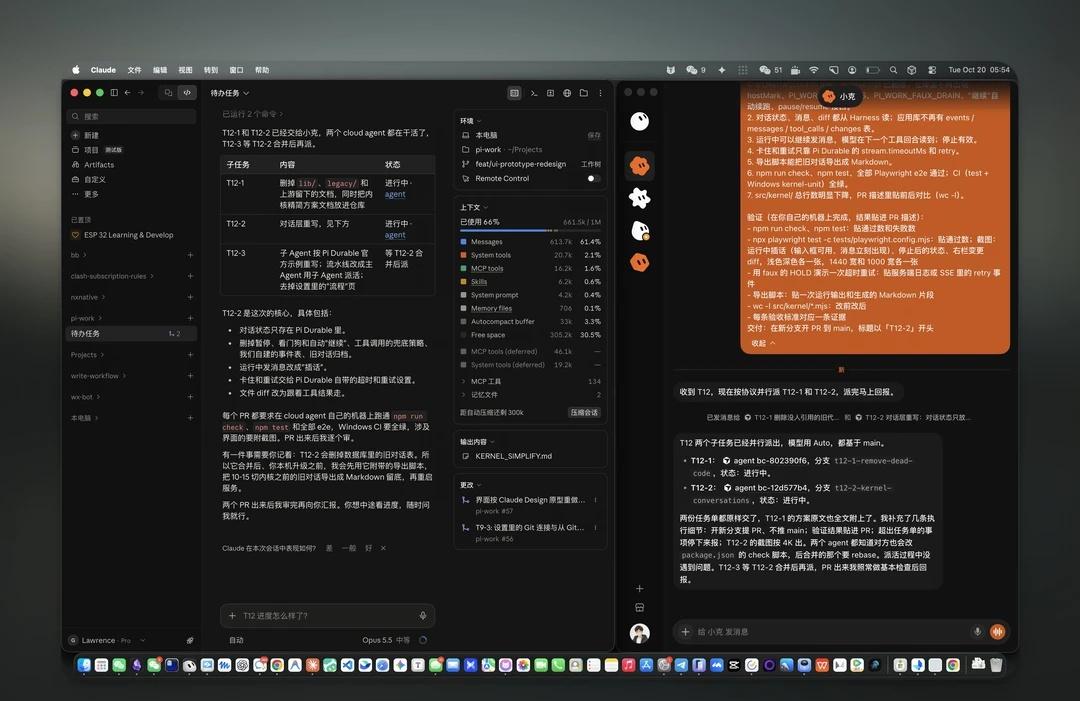
Task: Toggle the highlighted details panel icon
Action: pyautogui.click(x=515, y=93)
